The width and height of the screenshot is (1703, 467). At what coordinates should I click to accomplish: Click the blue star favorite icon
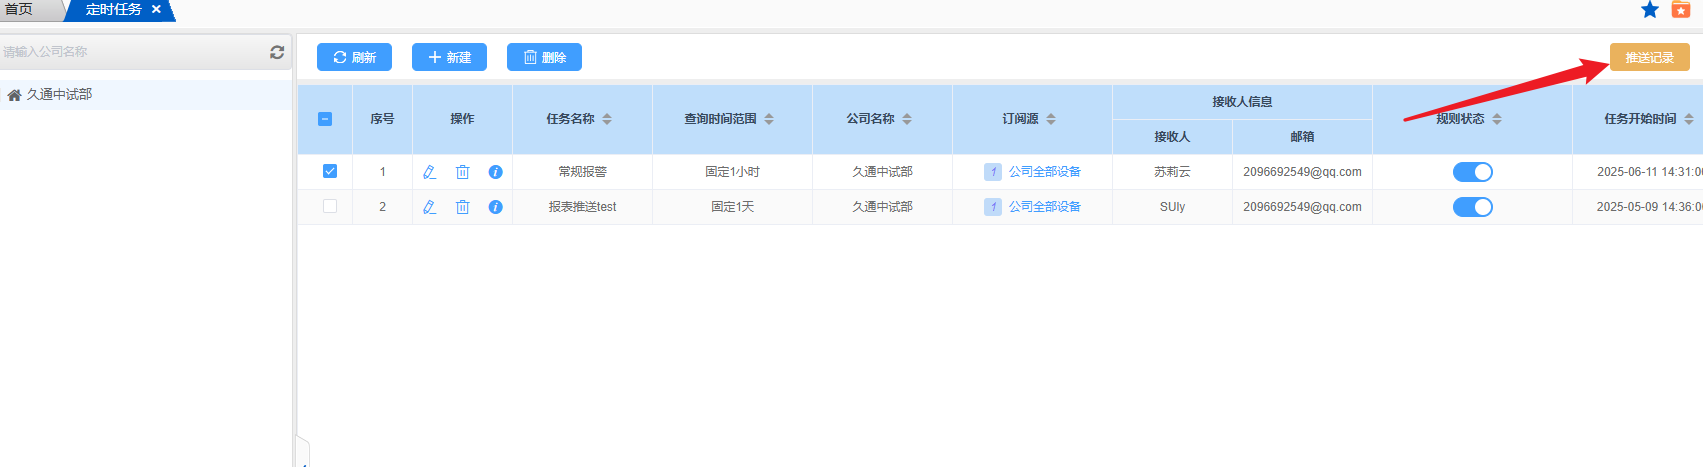[x=1650, y=10]
